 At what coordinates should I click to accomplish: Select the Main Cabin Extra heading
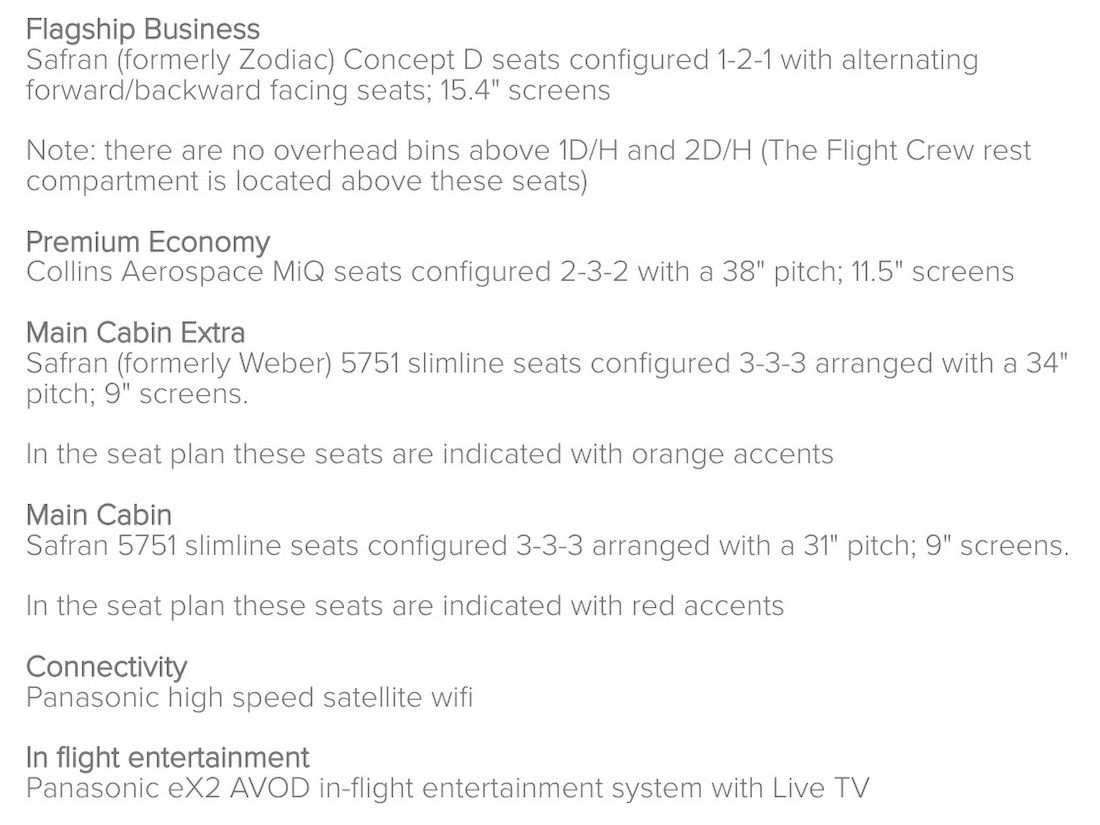[135, 332]
